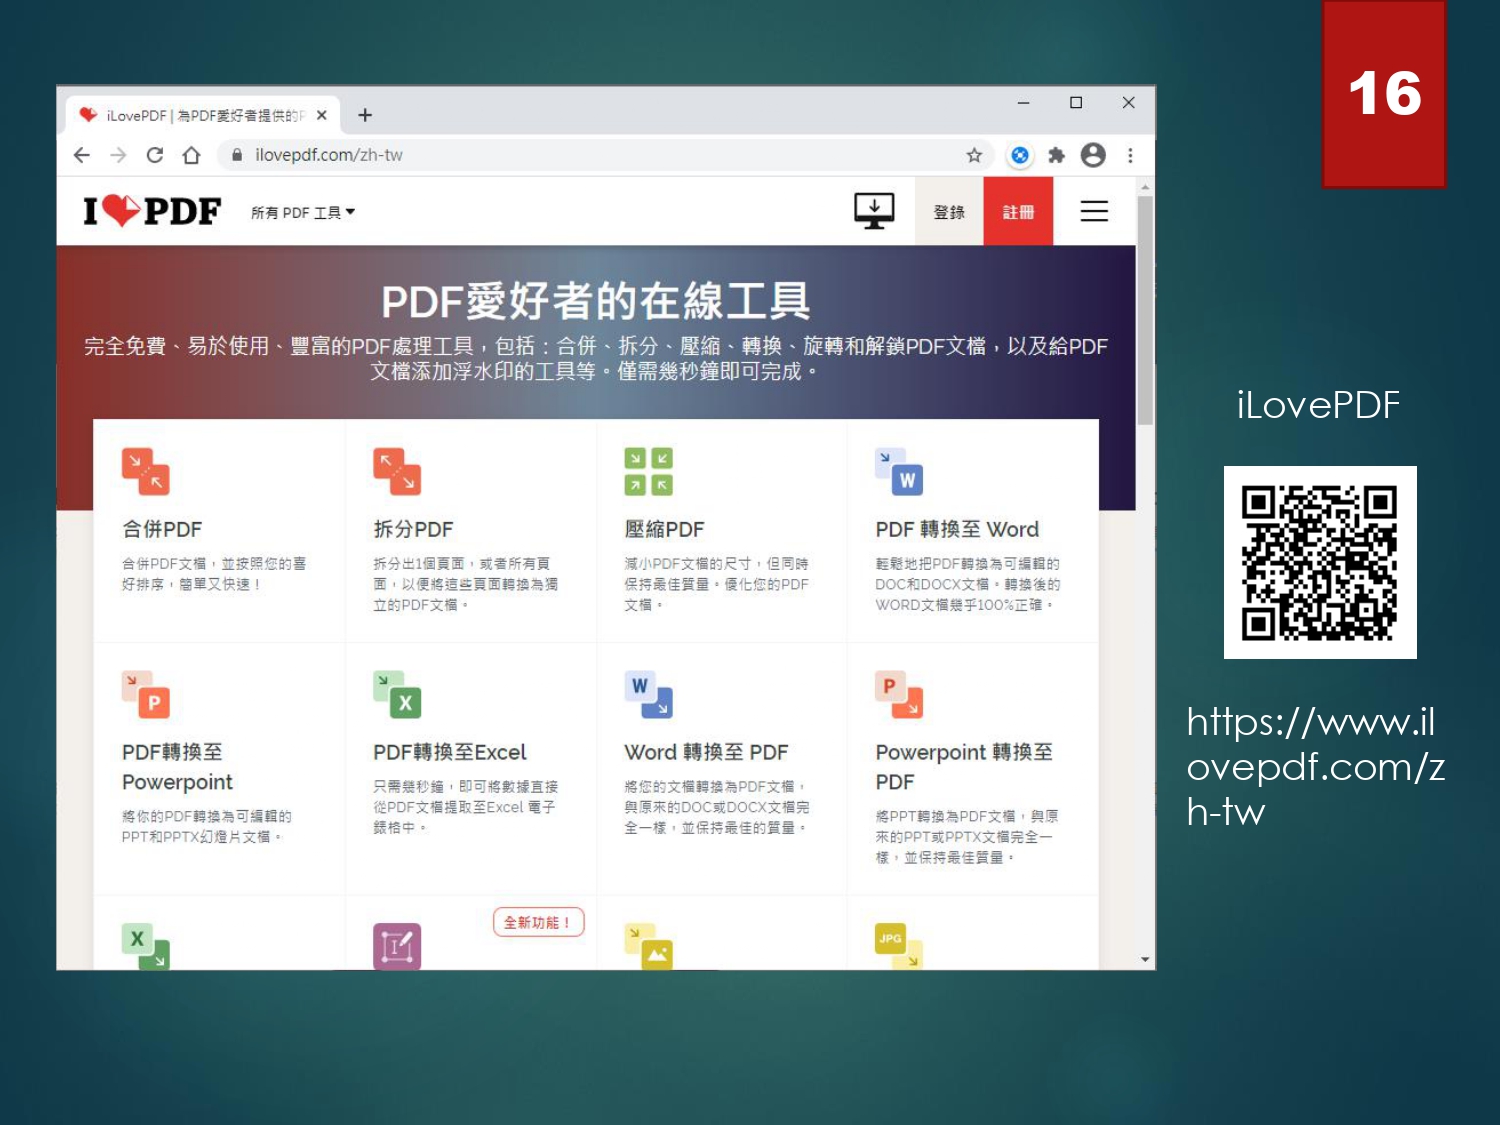Screen dimensions: 1500x1125
Task: Open the hamburger menu icon
Action: coord(1094,211)
